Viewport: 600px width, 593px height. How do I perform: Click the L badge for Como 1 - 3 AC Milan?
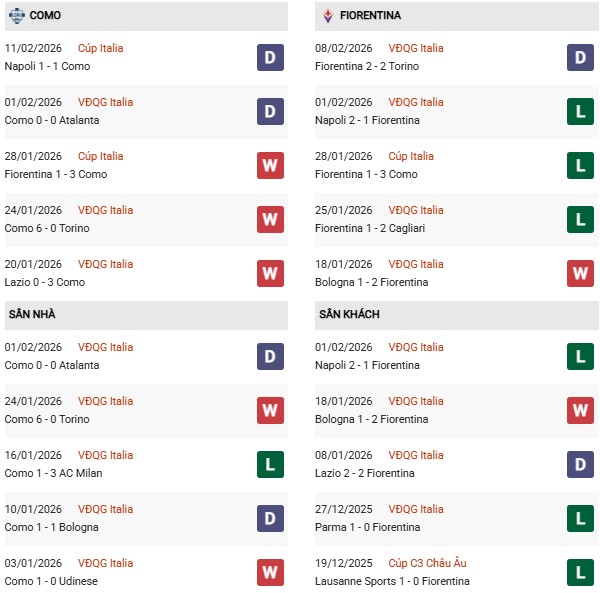click(x=270, y=465)
